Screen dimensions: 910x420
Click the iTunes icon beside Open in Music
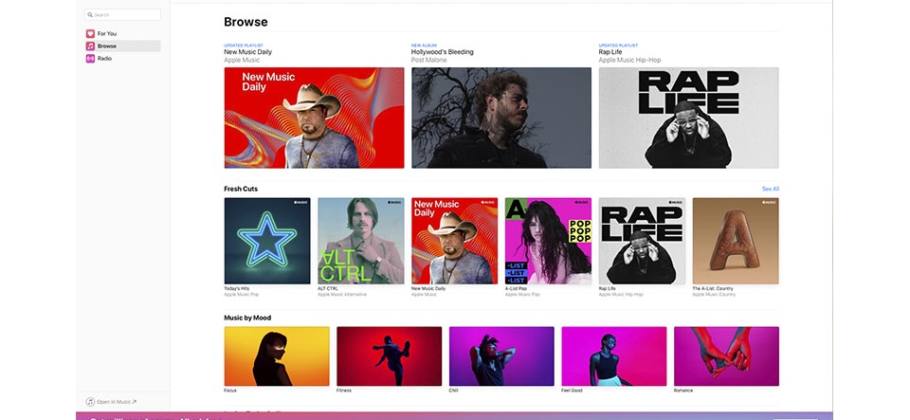(90, 401)
